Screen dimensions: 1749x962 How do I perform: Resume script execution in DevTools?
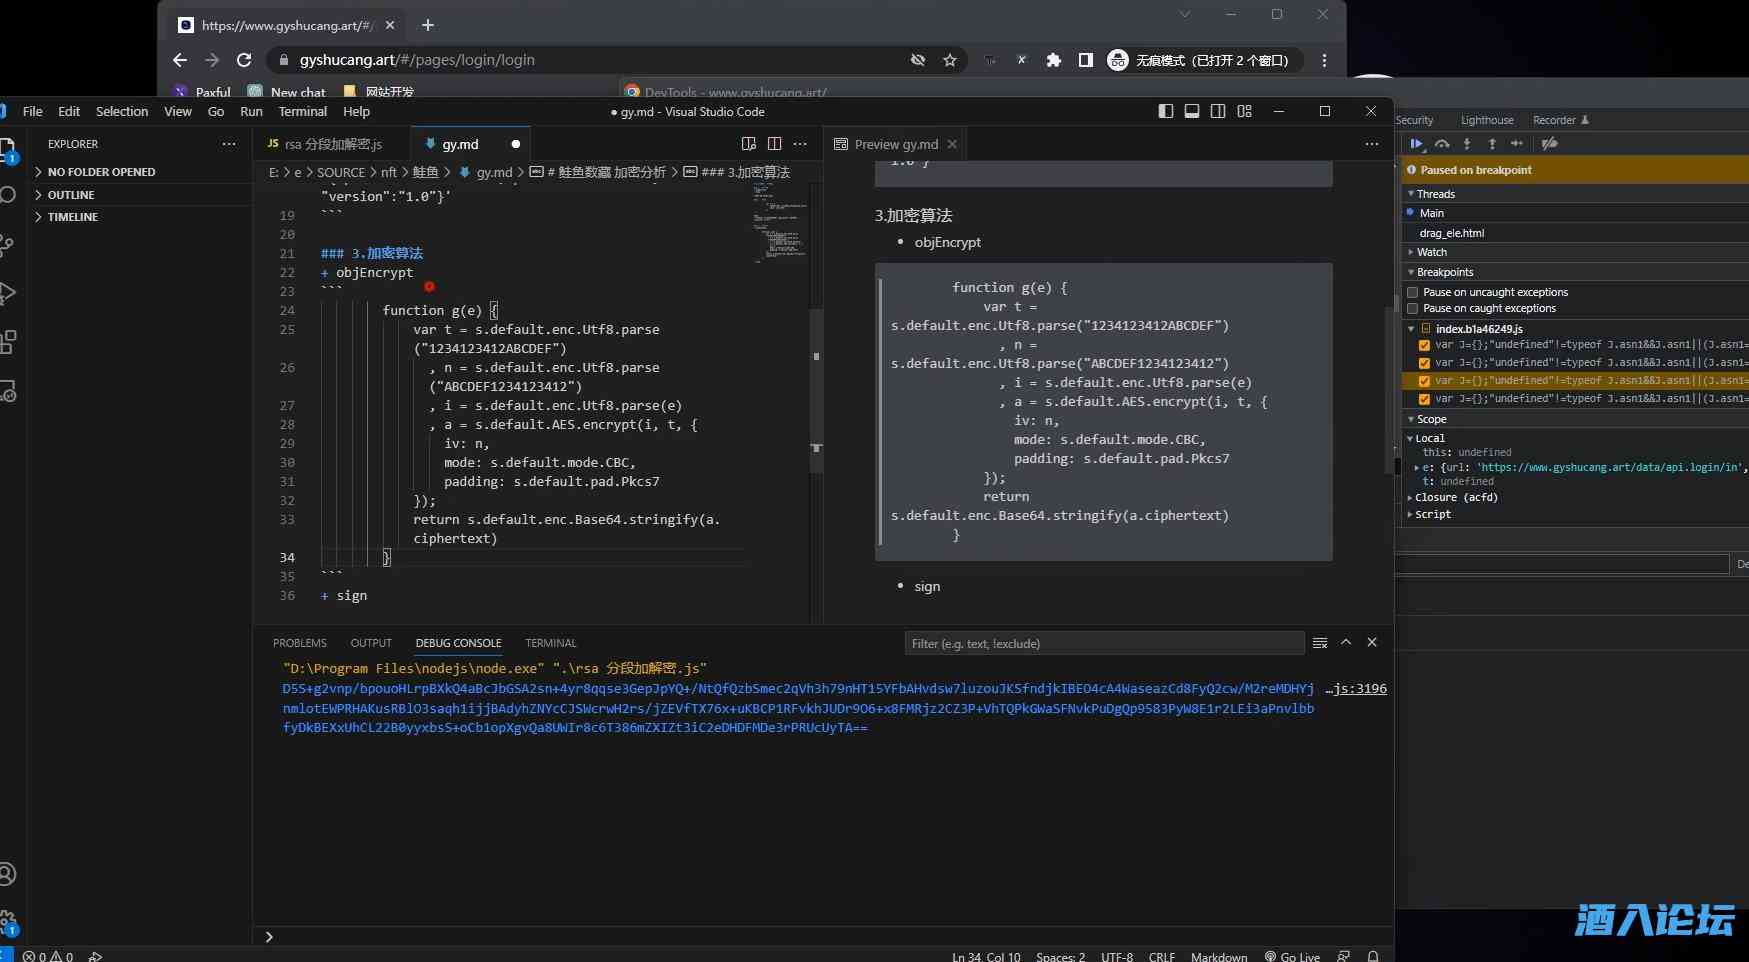[1416, 144]
